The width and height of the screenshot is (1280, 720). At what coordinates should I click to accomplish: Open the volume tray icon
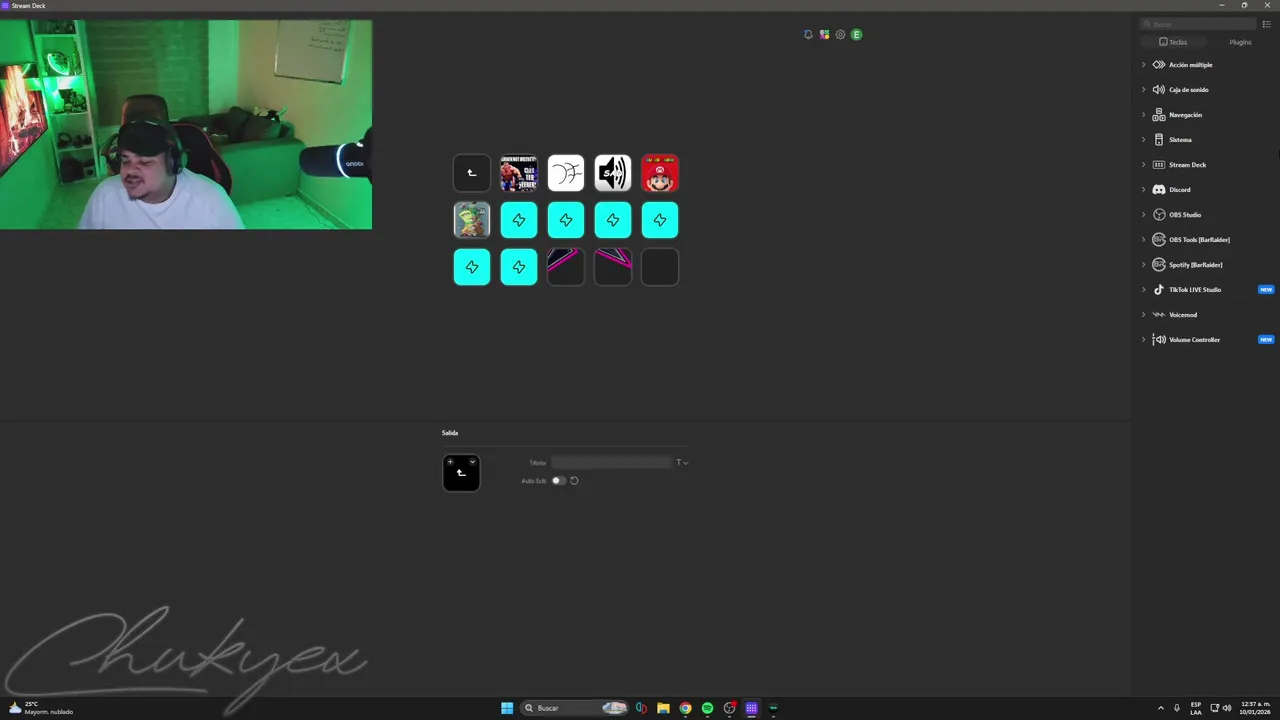click(x=1227, y=708)
